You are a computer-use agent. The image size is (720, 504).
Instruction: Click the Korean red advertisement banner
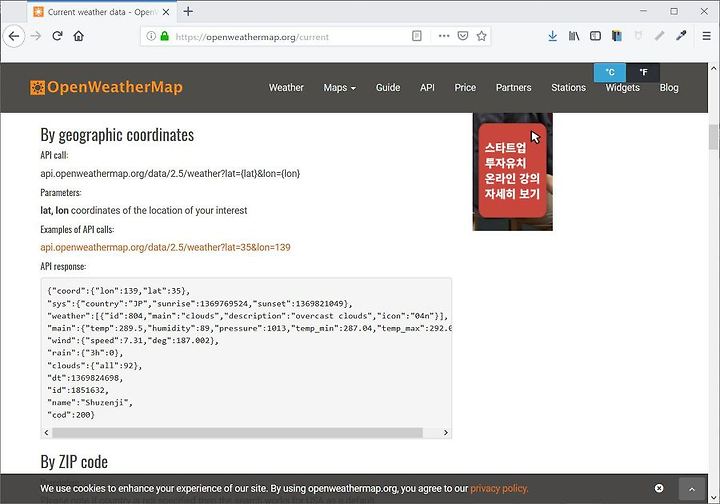pos(512,171)
